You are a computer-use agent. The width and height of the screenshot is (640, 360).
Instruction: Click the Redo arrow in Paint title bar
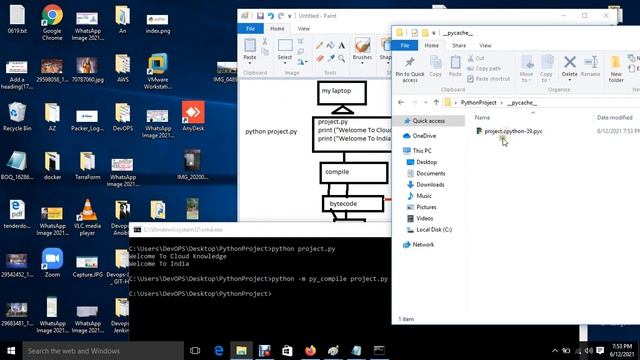[x=281, y=16]
